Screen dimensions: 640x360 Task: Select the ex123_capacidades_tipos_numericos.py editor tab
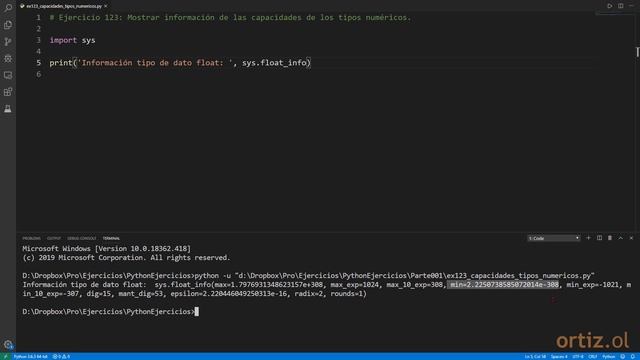(x=64, y=6)
